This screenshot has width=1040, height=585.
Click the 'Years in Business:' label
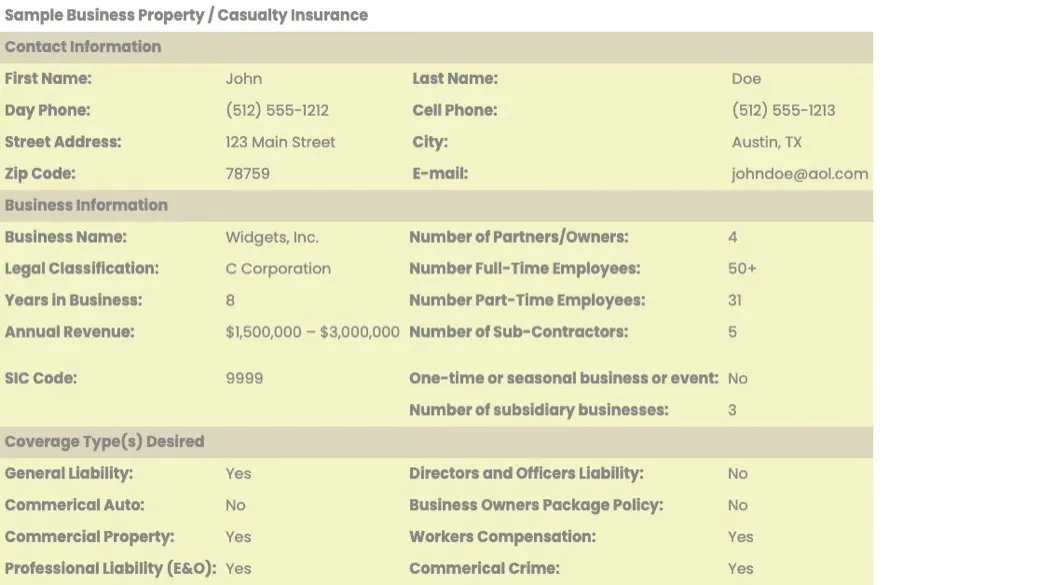(x=73, y=300)
